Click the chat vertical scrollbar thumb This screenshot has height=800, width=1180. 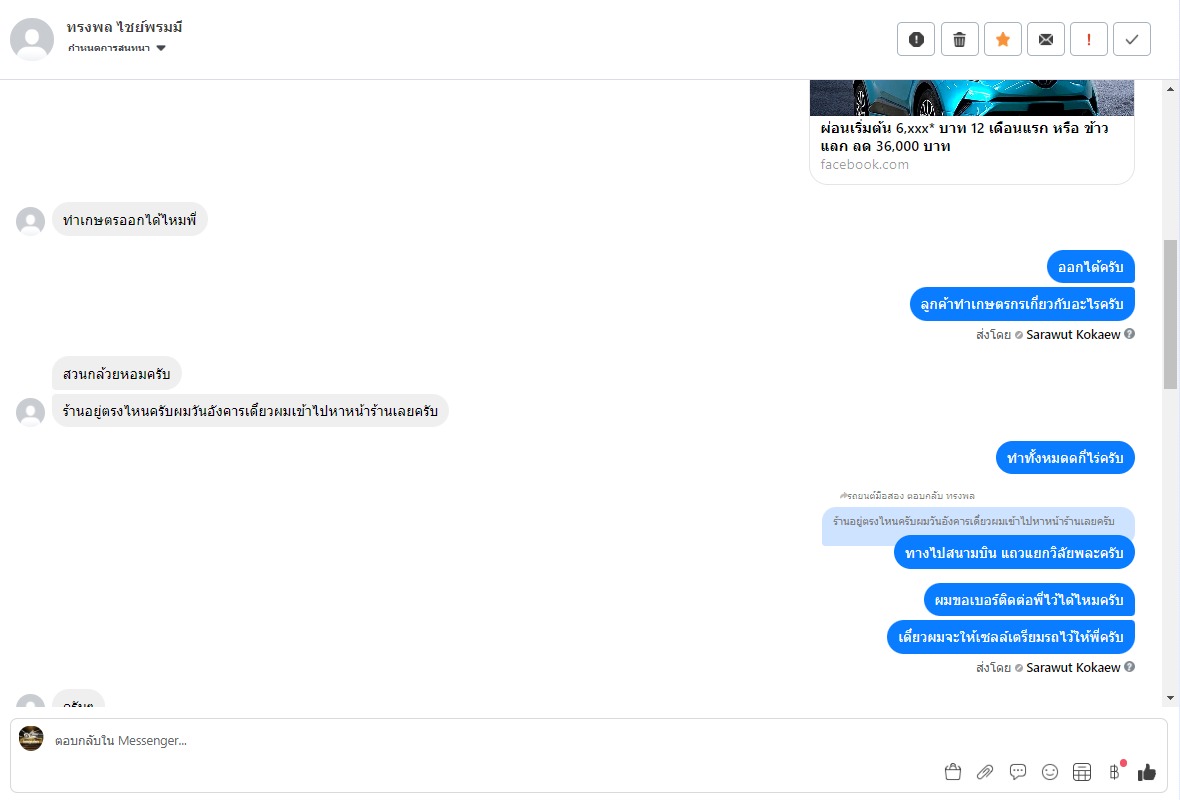(1170, 315)
